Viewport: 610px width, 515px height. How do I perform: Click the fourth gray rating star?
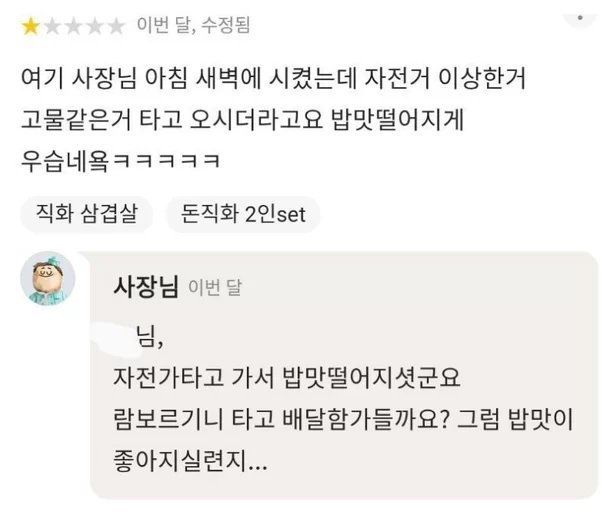pos(94,27)
